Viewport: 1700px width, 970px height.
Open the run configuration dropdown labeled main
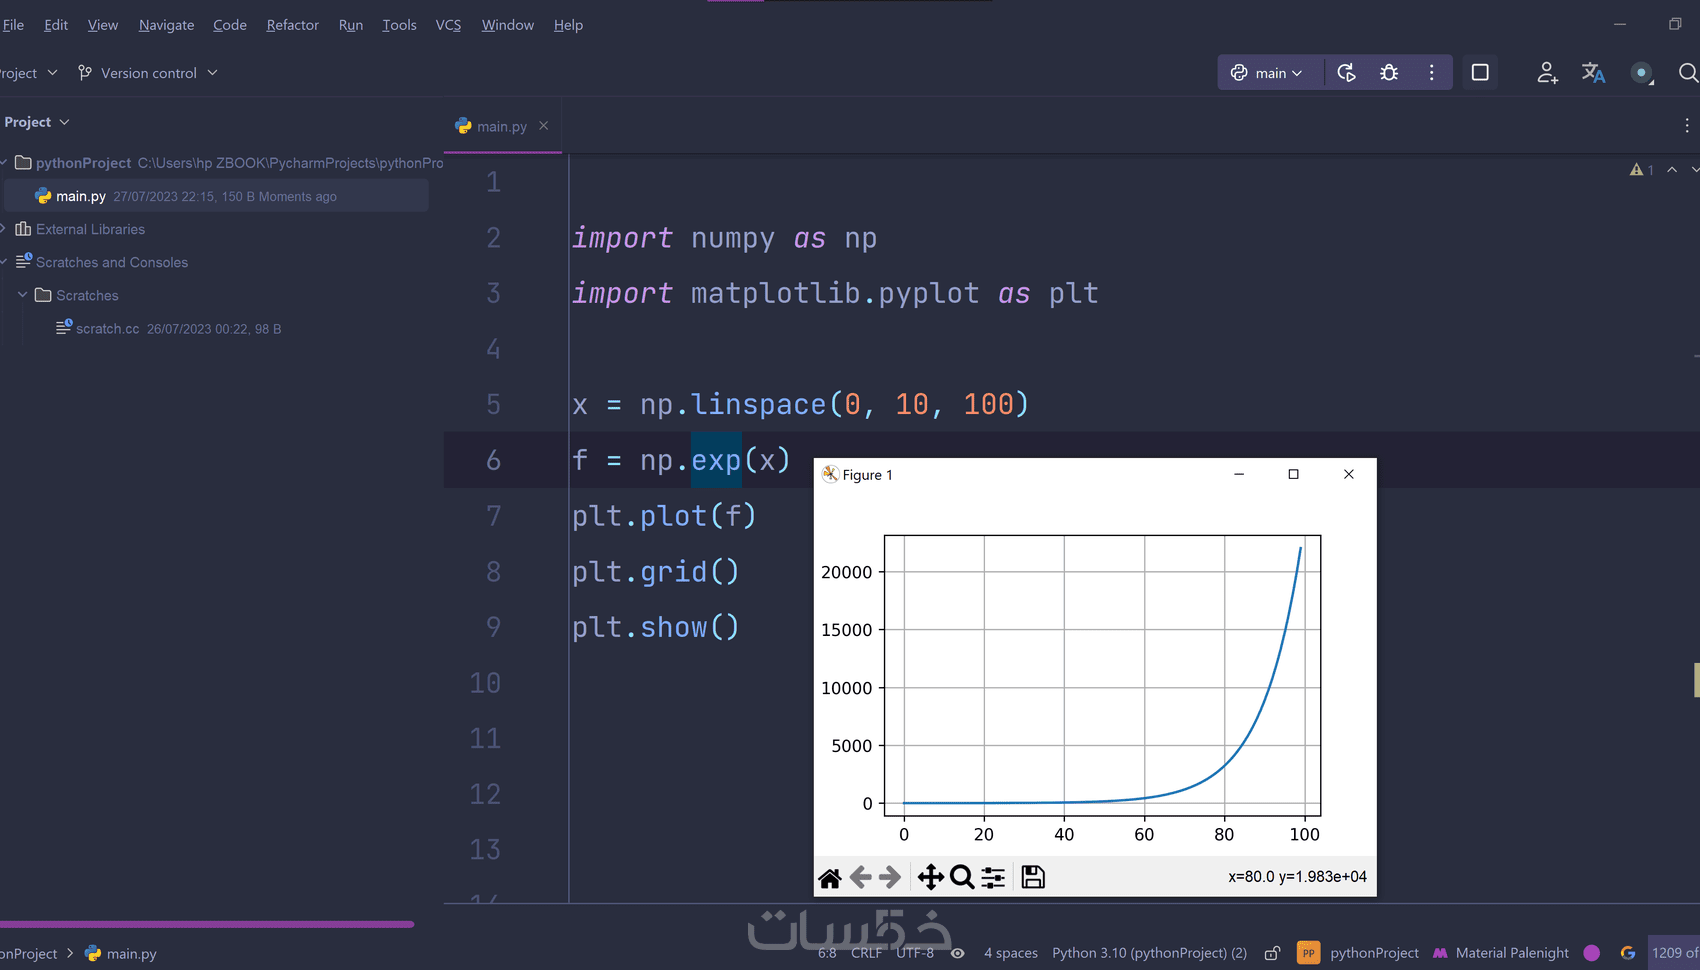click(1269, 72)
